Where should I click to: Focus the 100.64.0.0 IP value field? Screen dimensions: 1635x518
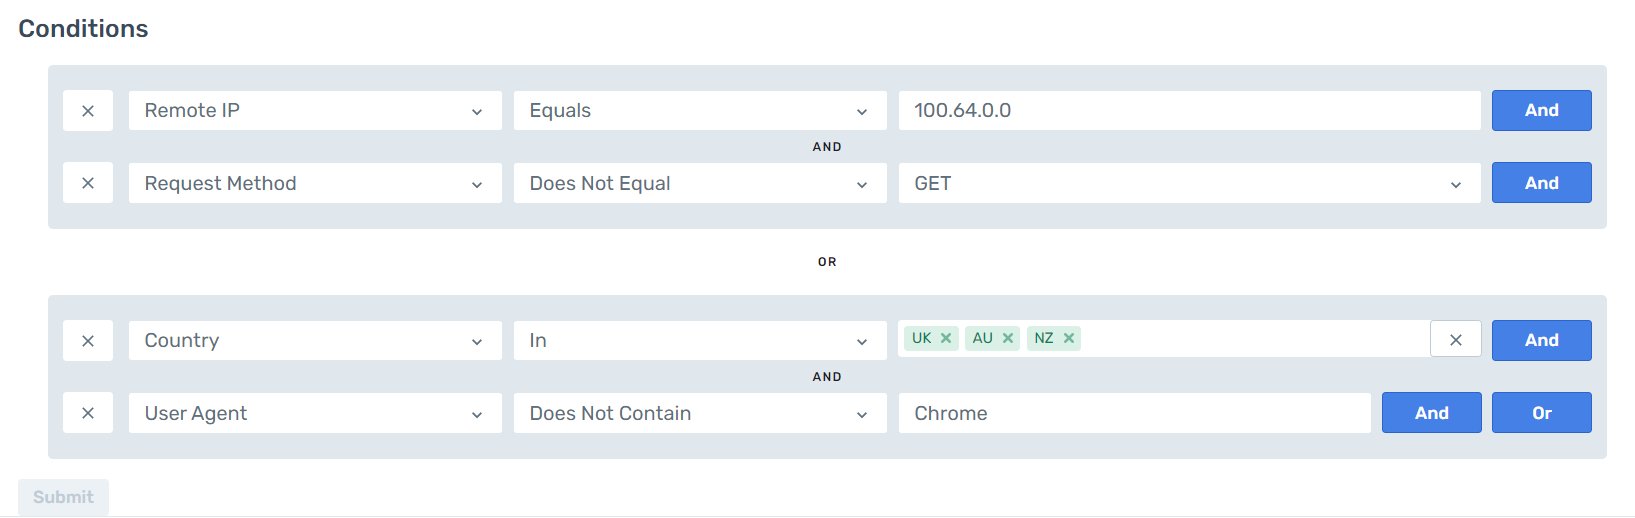tap(1190, 111)
